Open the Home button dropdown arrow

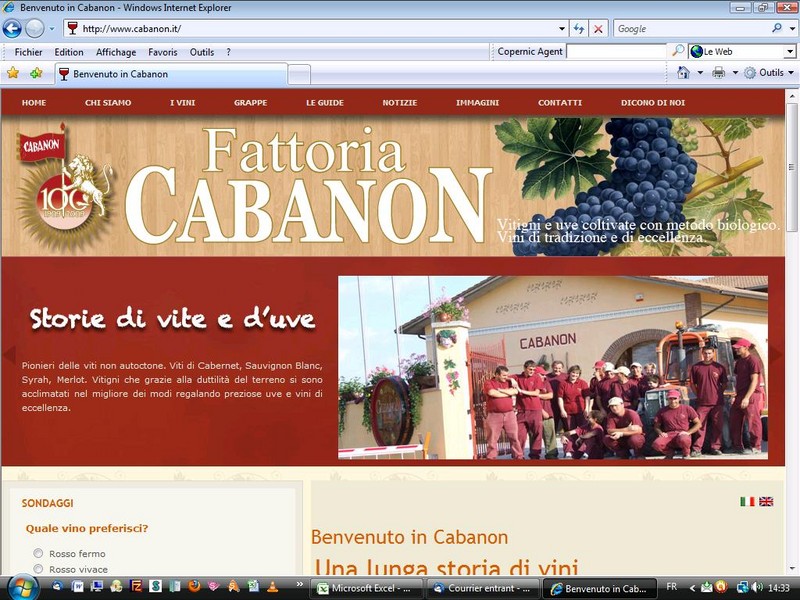pos(700,72)
